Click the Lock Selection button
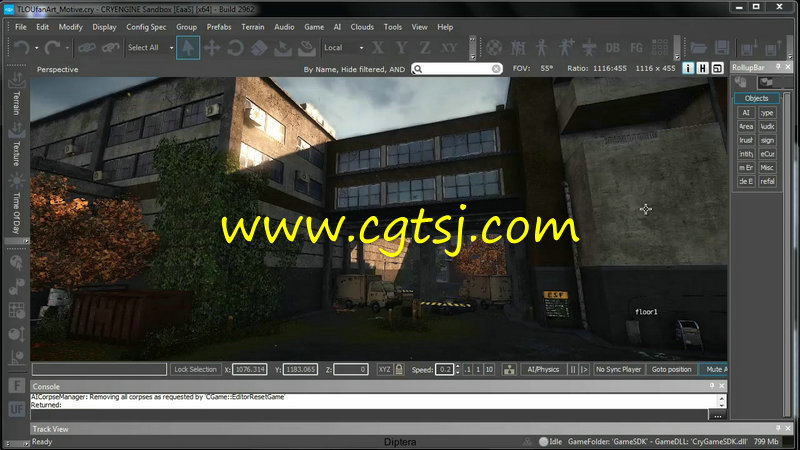This screenshot has width=800, height=450. (x=195, y=369)
